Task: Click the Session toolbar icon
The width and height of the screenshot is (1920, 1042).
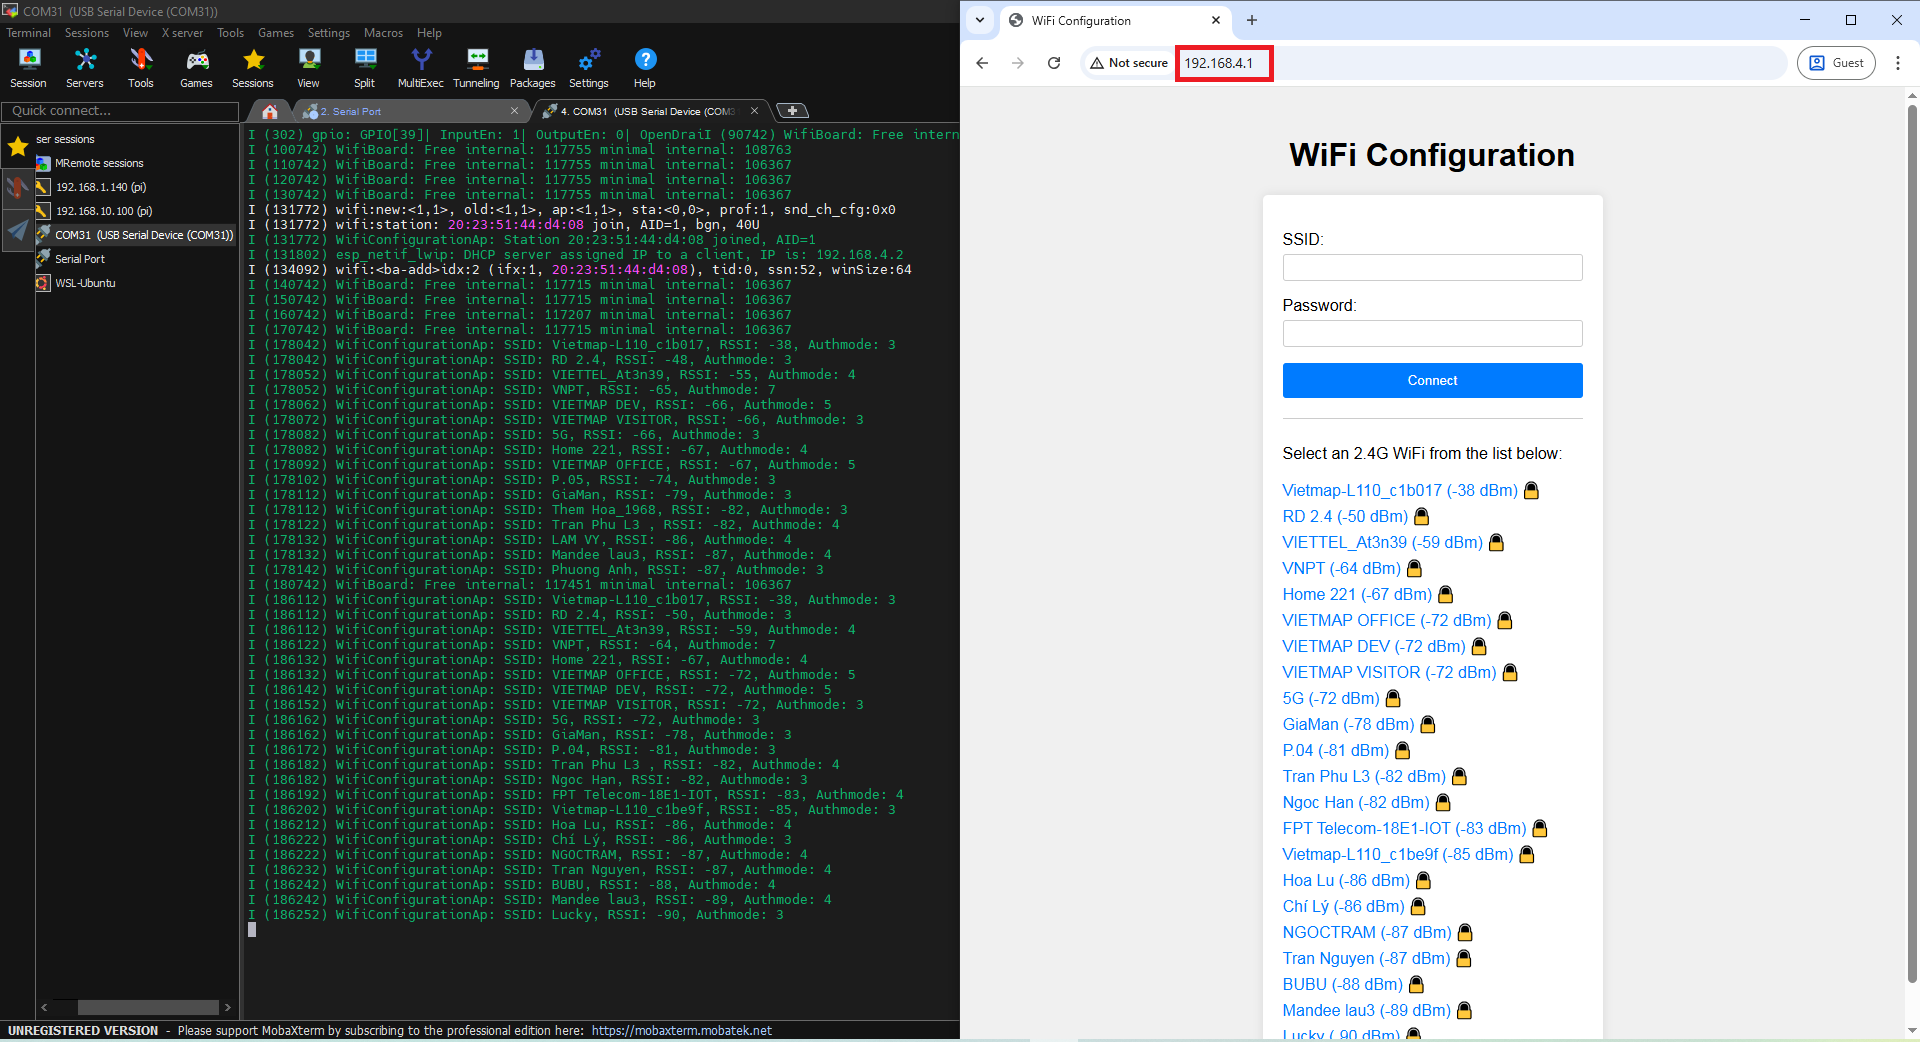Action: pyautogui.click(x=29, y=68)
